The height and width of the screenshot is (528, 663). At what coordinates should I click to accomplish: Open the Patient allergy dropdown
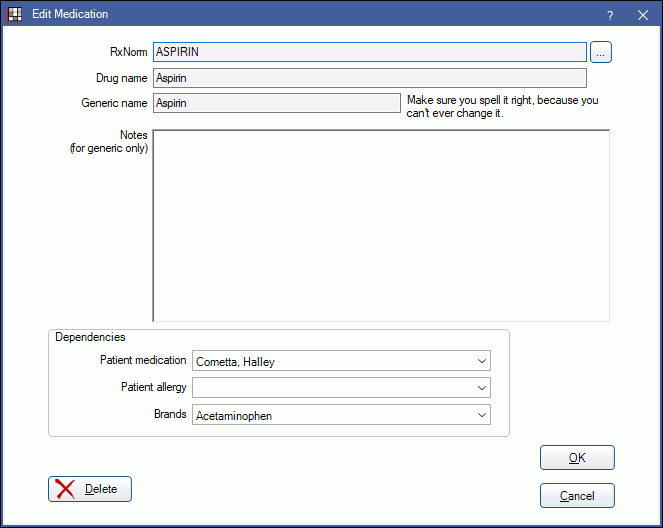click(341, 388)
